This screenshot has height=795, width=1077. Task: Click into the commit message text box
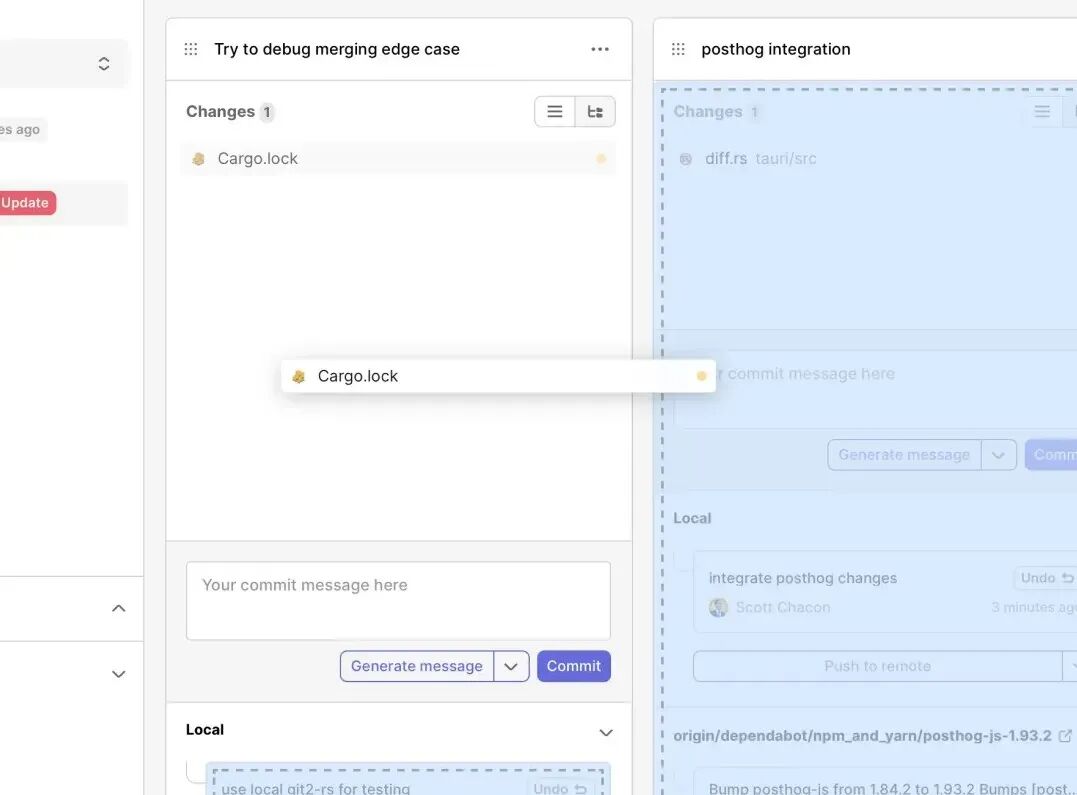pos(398,601)
